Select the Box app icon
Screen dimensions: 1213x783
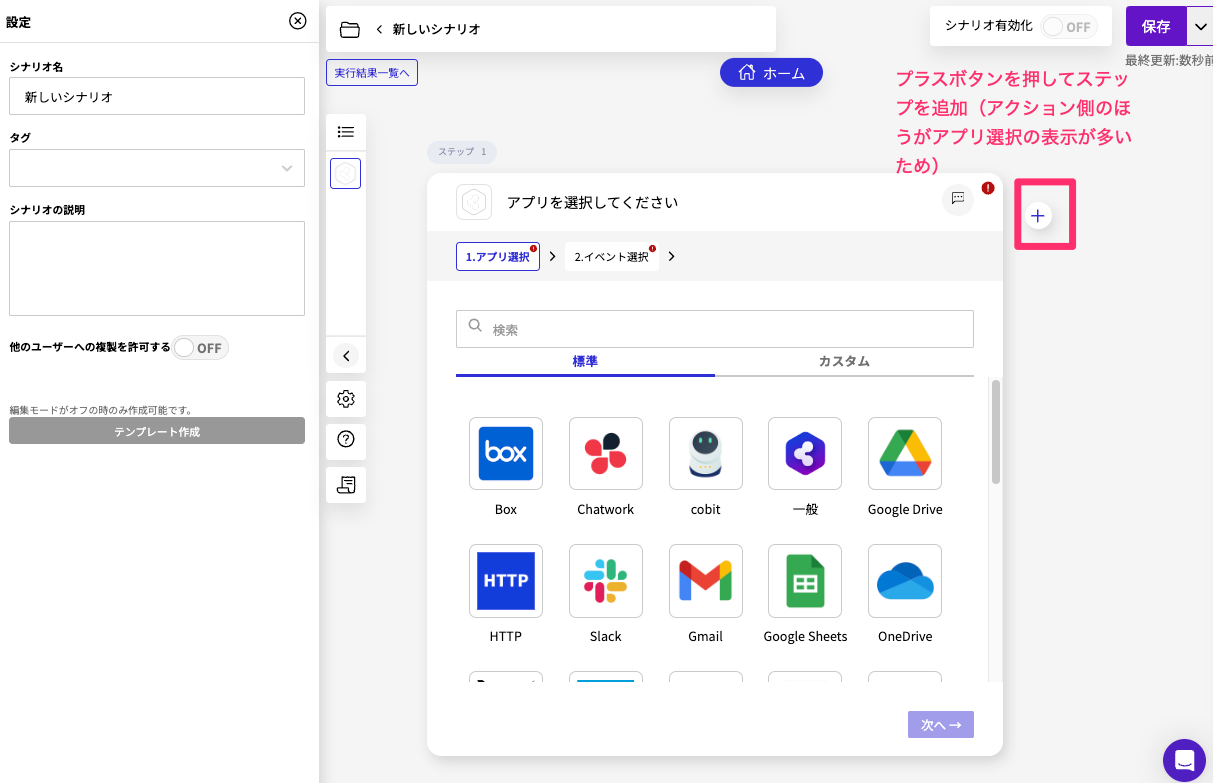click(x=506, y=453)
